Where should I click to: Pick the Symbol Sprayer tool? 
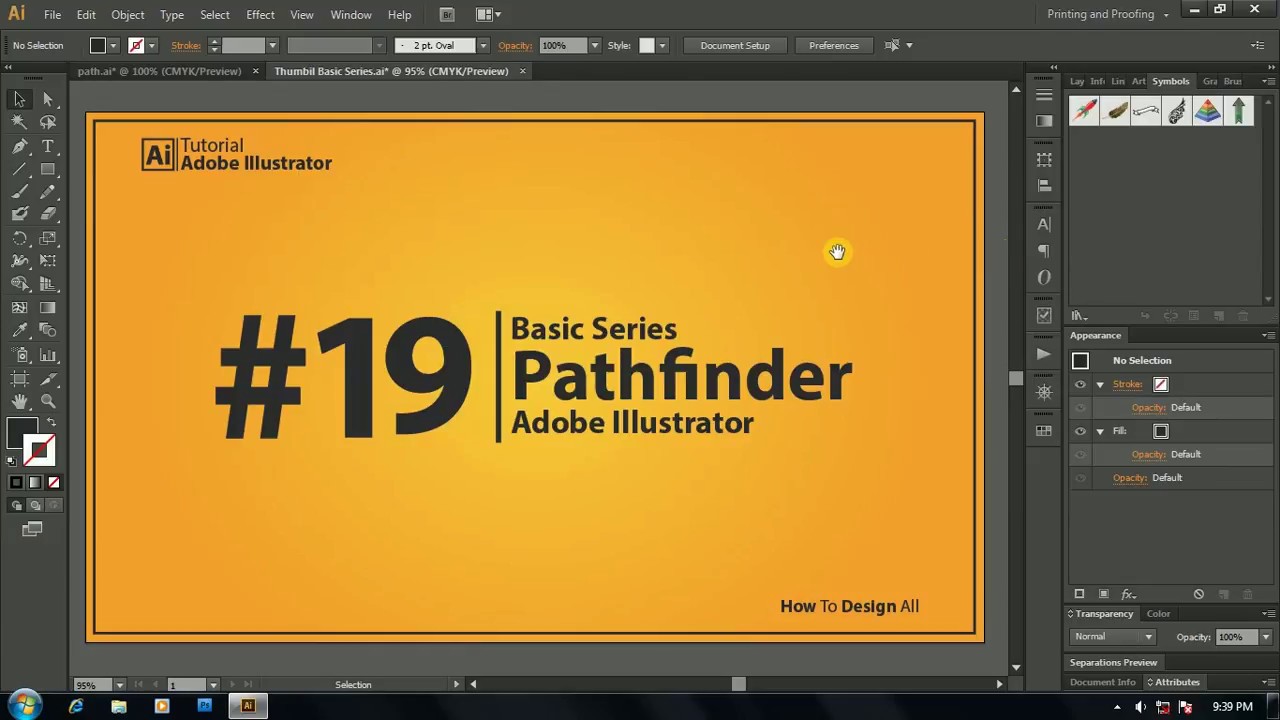(x=19, y=355)
